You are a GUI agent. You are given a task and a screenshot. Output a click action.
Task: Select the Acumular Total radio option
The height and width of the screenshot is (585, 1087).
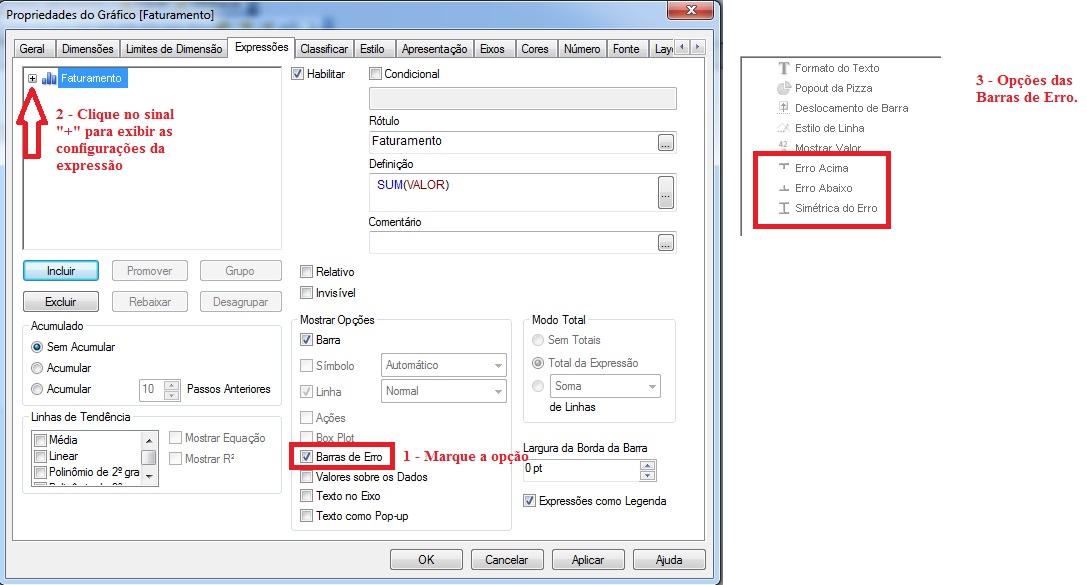[x=38, y=368]
